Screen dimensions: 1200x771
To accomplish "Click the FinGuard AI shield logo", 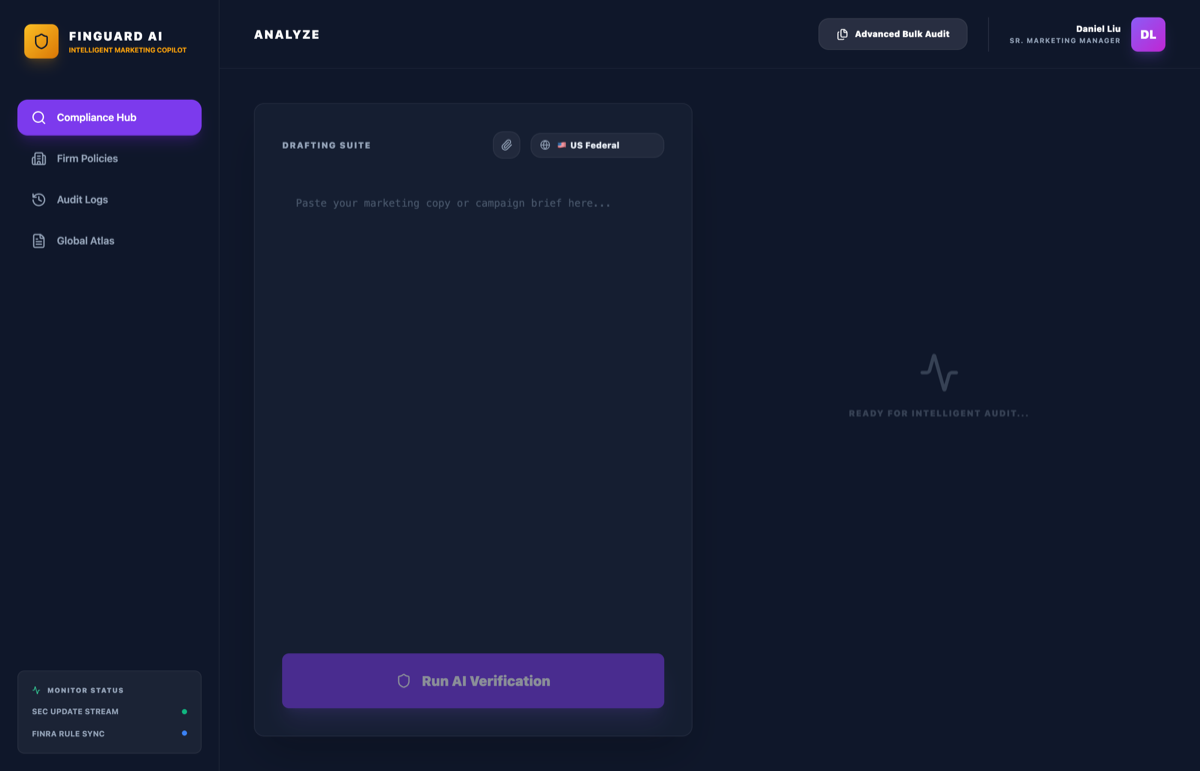I will (x=41, y=41).
